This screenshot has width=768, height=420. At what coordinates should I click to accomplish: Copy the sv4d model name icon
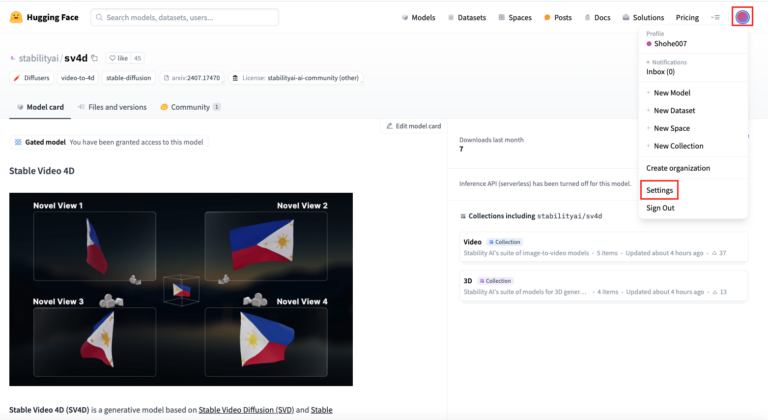95,59
